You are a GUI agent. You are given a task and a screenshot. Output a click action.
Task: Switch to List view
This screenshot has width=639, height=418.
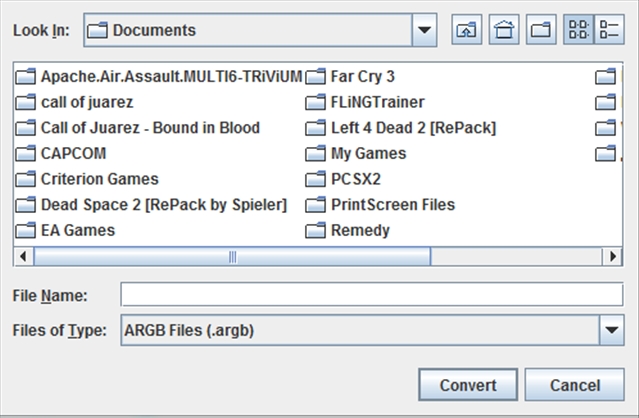click(579, 30)
